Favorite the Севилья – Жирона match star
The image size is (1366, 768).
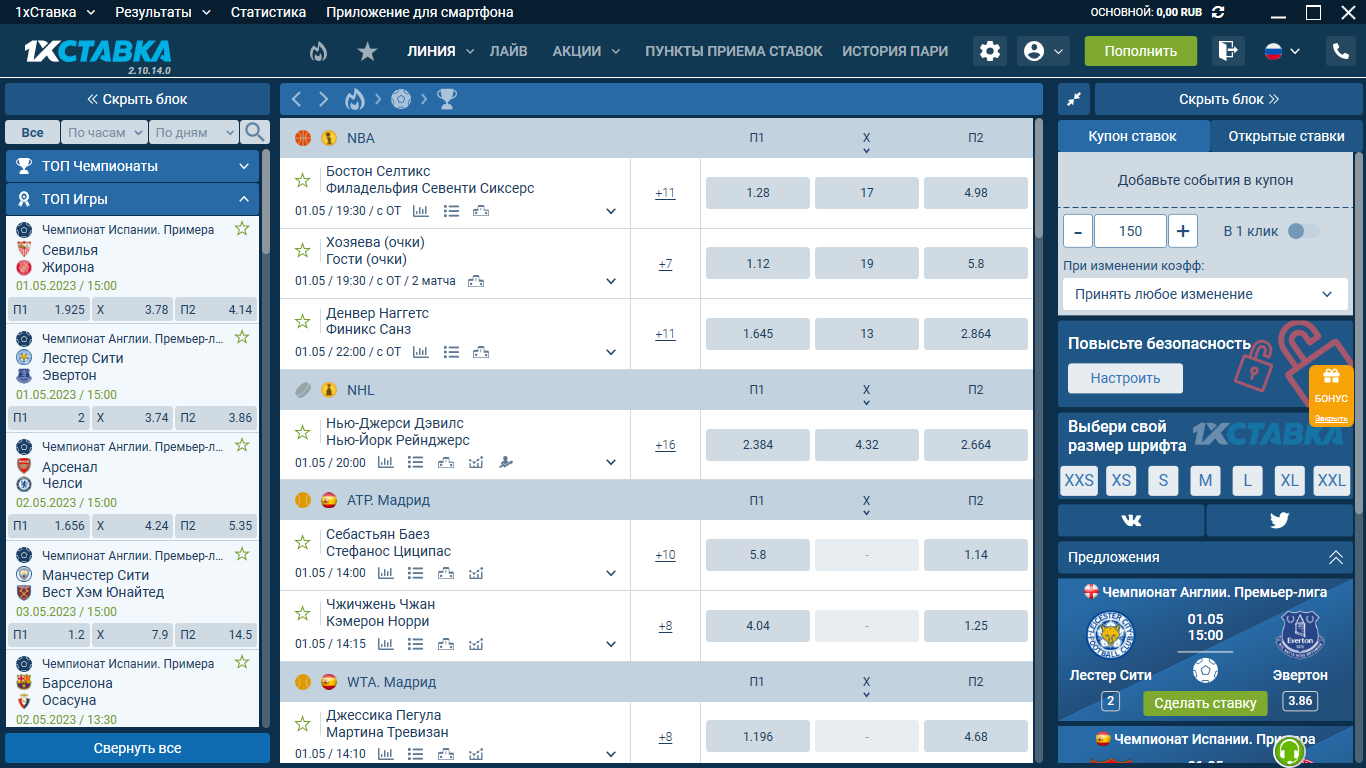coord(241,229)
